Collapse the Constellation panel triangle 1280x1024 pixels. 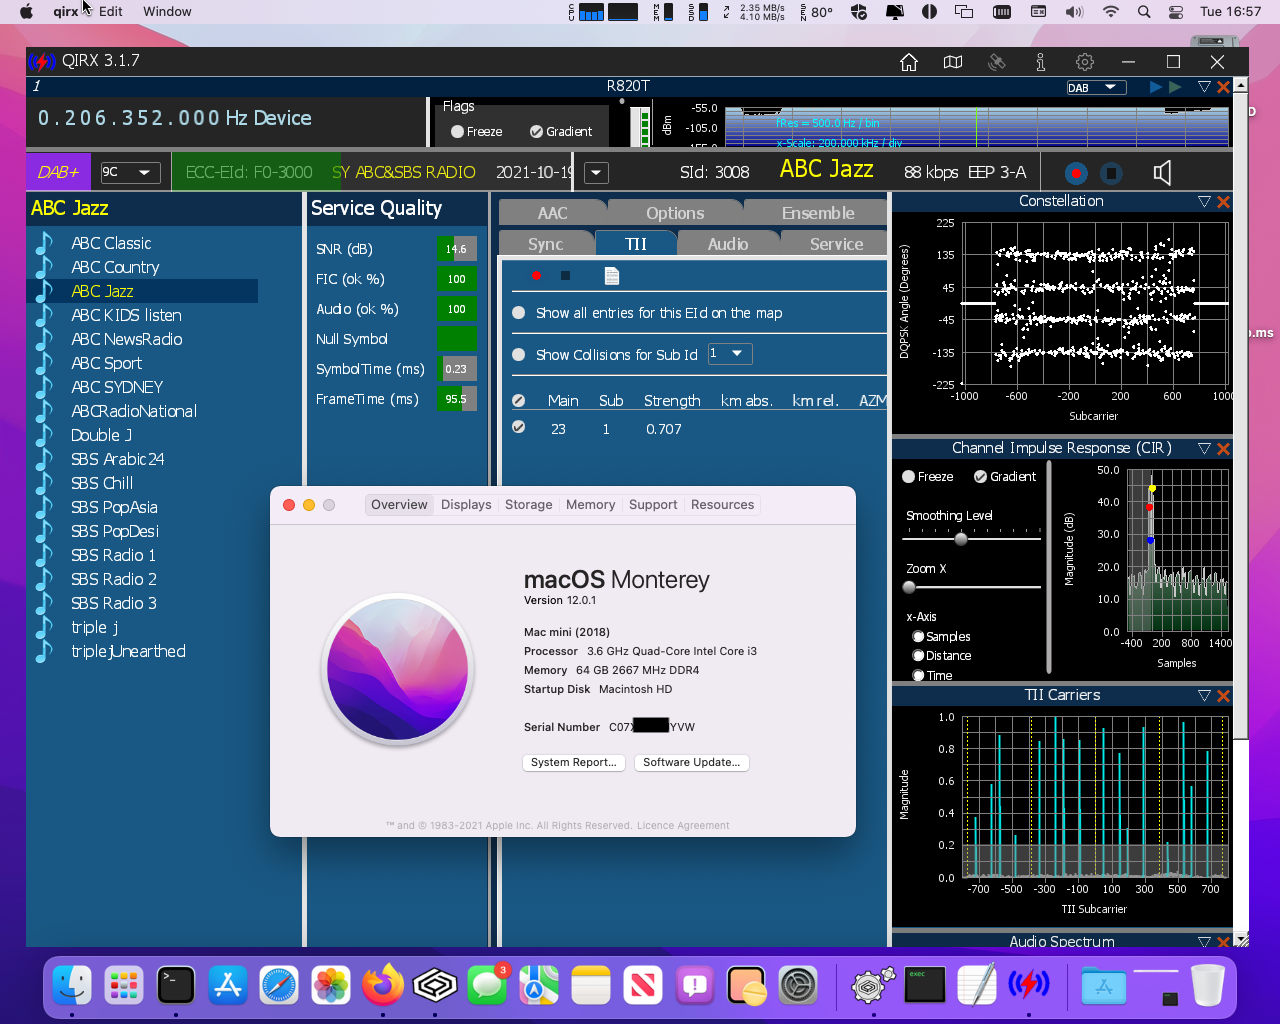(1204, 202)
